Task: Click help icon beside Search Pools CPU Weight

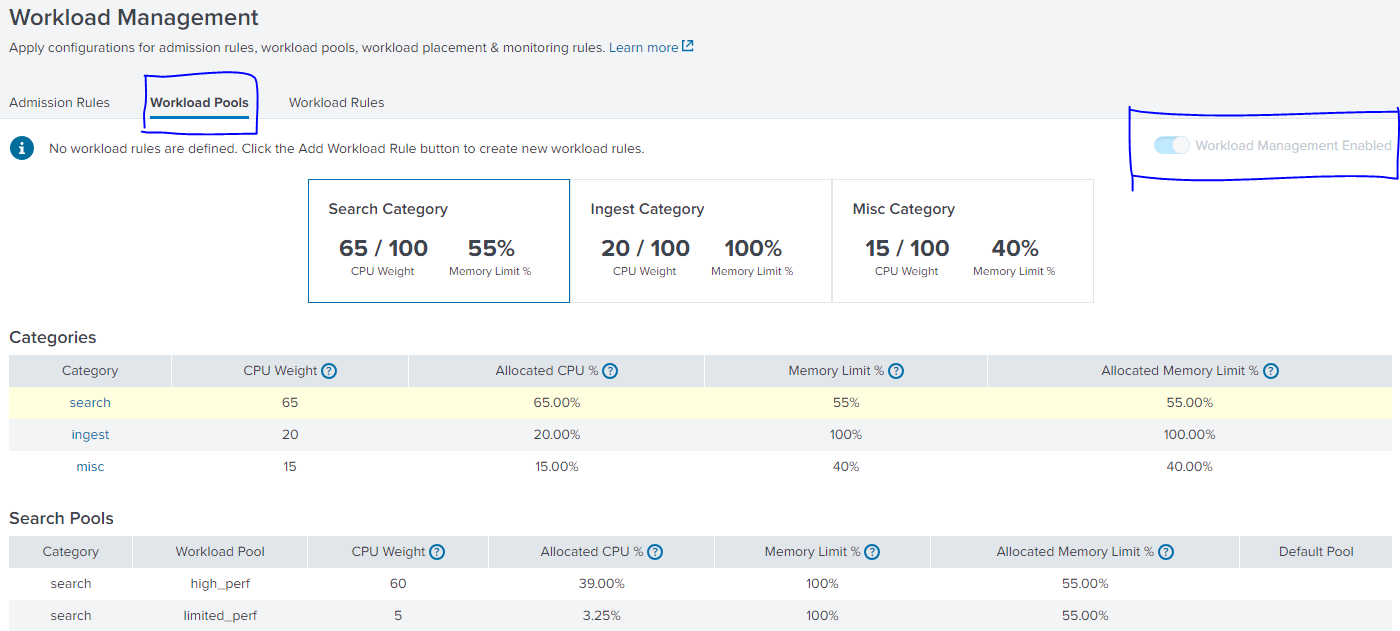Action: [437, 552]
